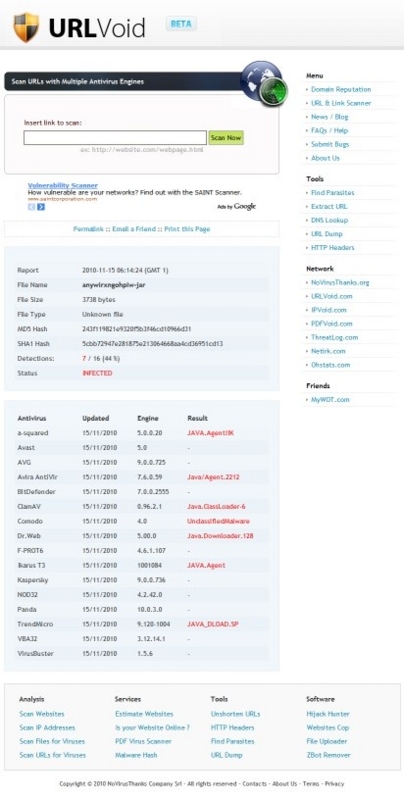Visit URLVoid.com network link
404x800 pixels.
(x=332, y=296)
